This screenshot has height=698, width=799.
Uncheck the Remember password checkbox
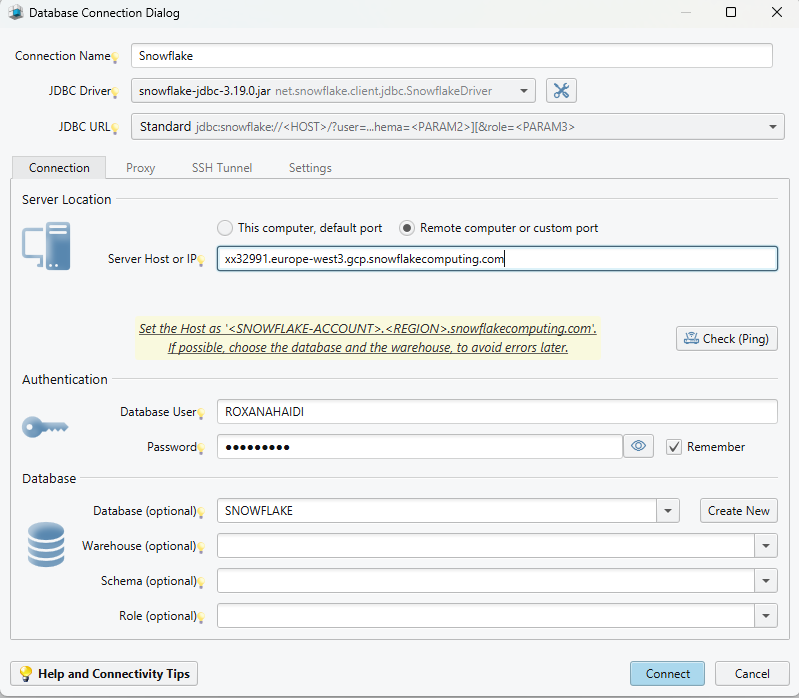point(674,447)
